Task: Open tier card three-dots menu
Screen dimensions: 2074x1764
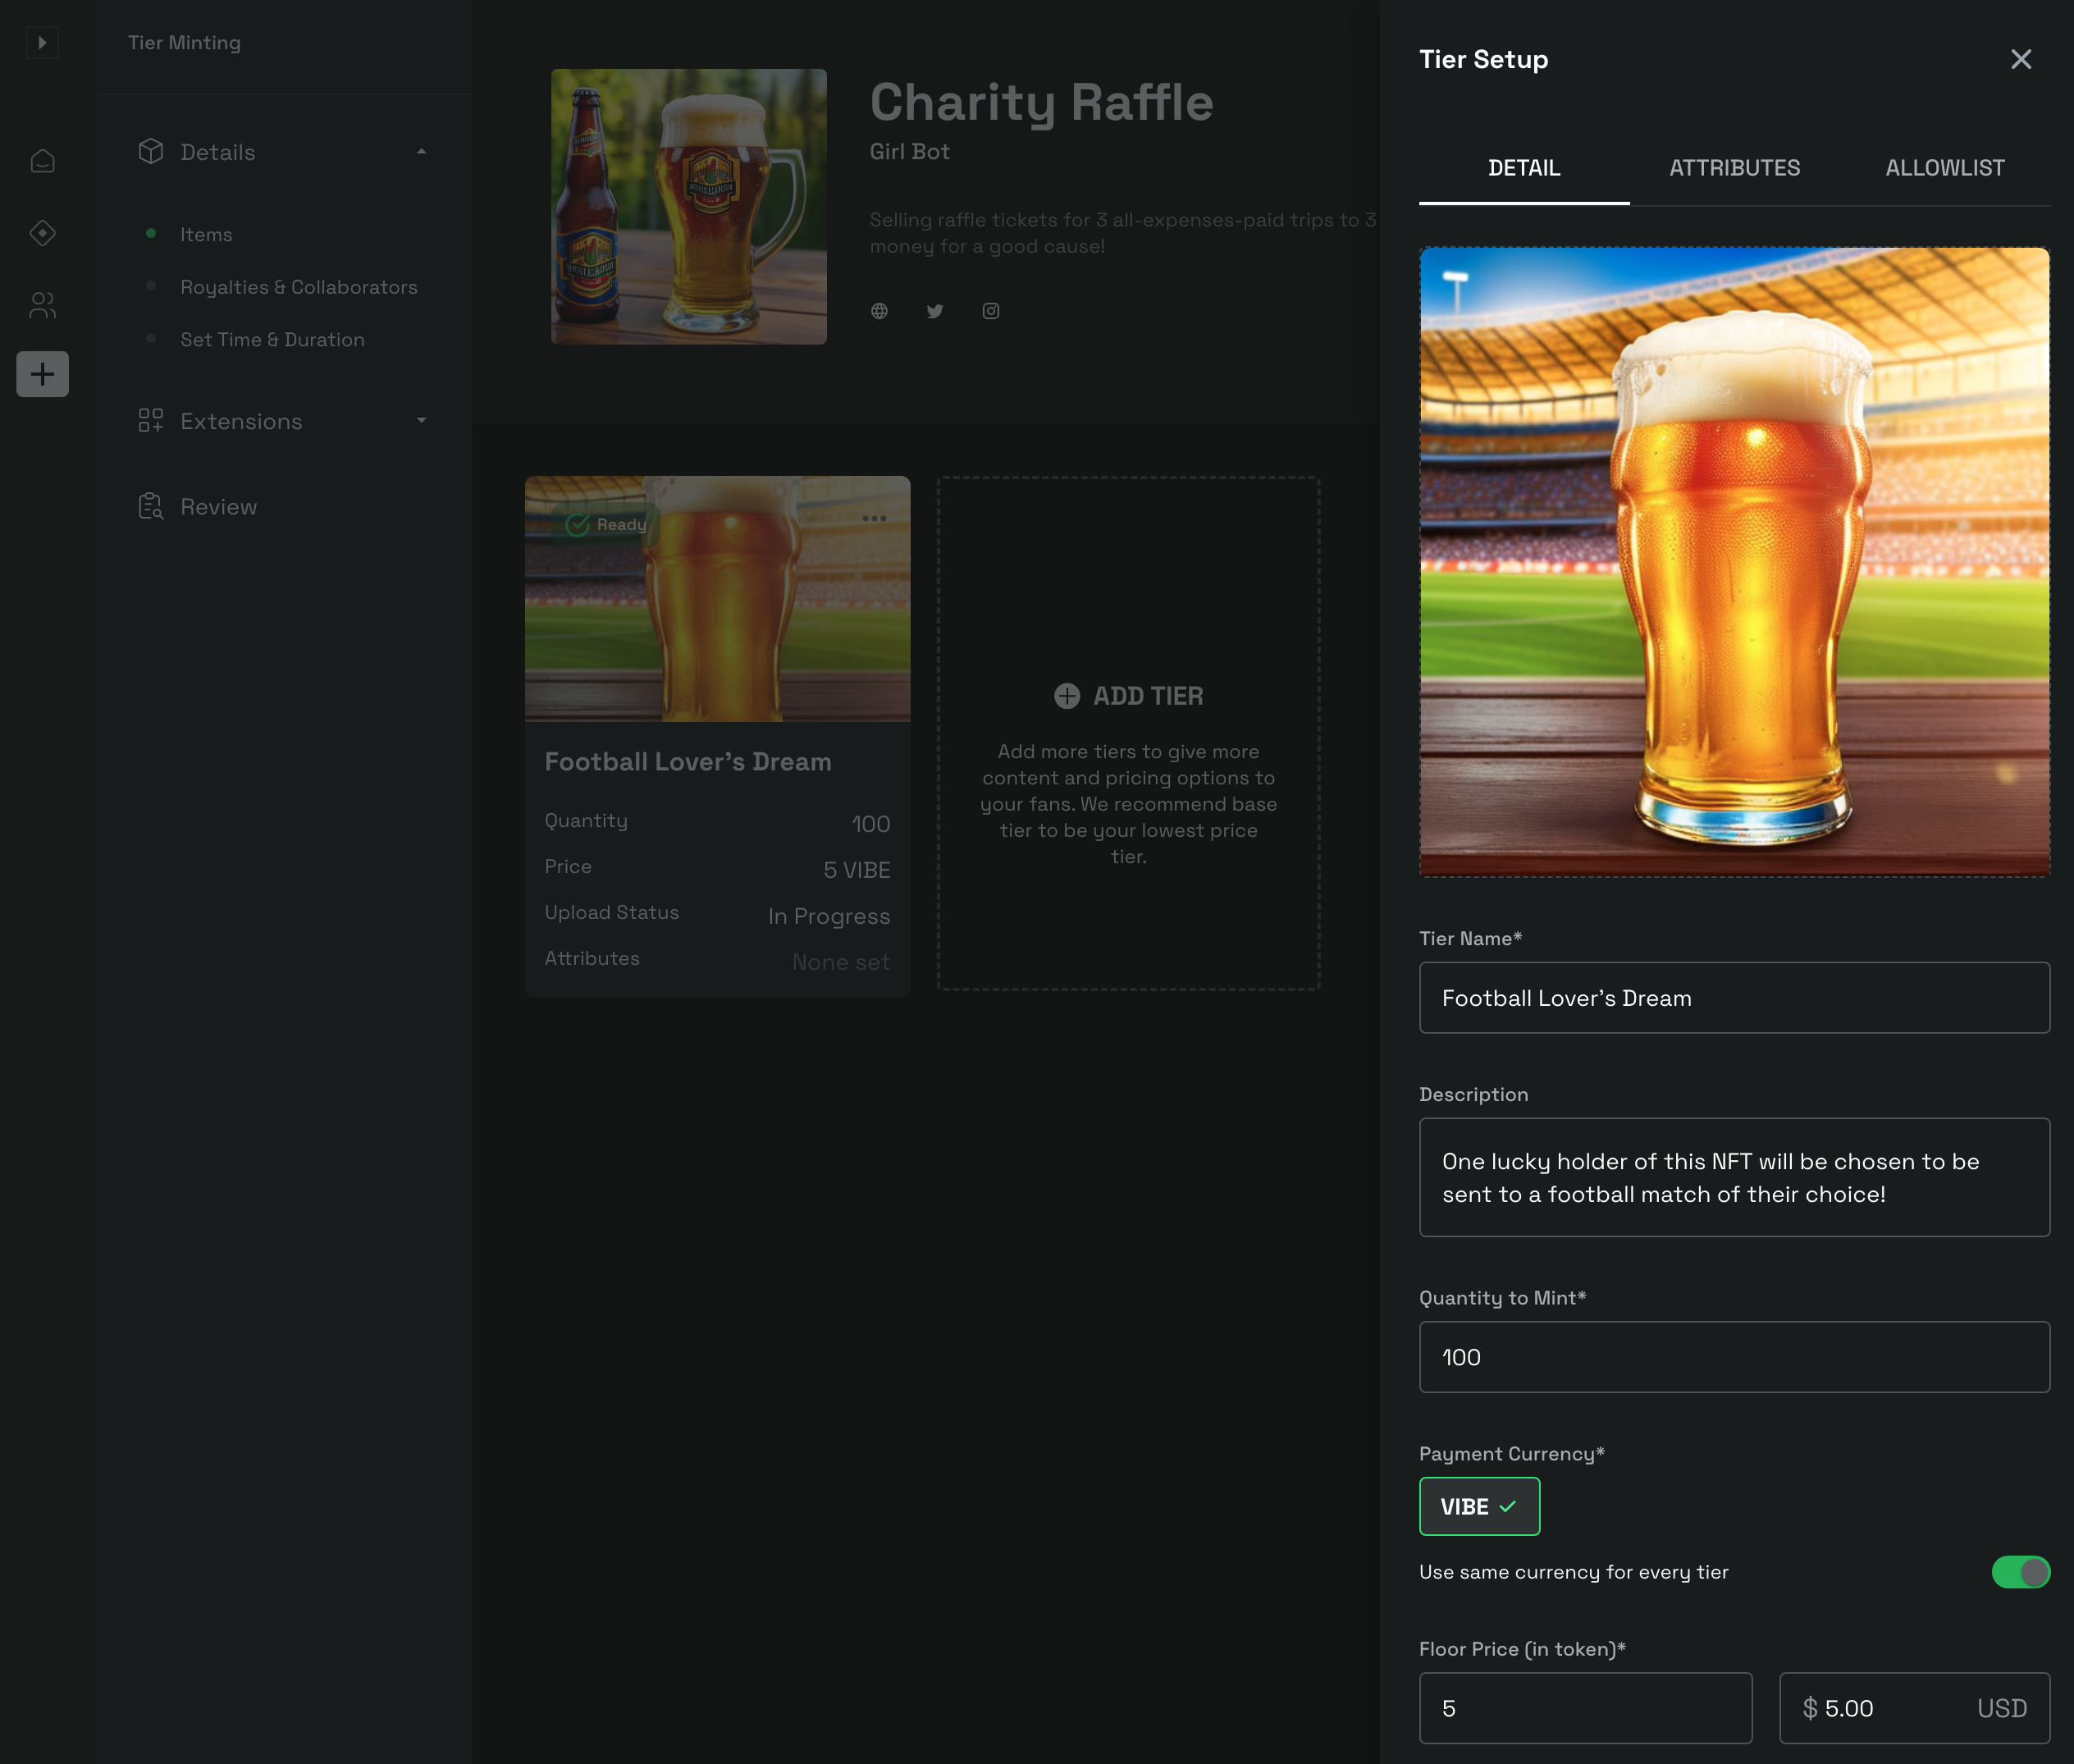Action: click(874, 518)
